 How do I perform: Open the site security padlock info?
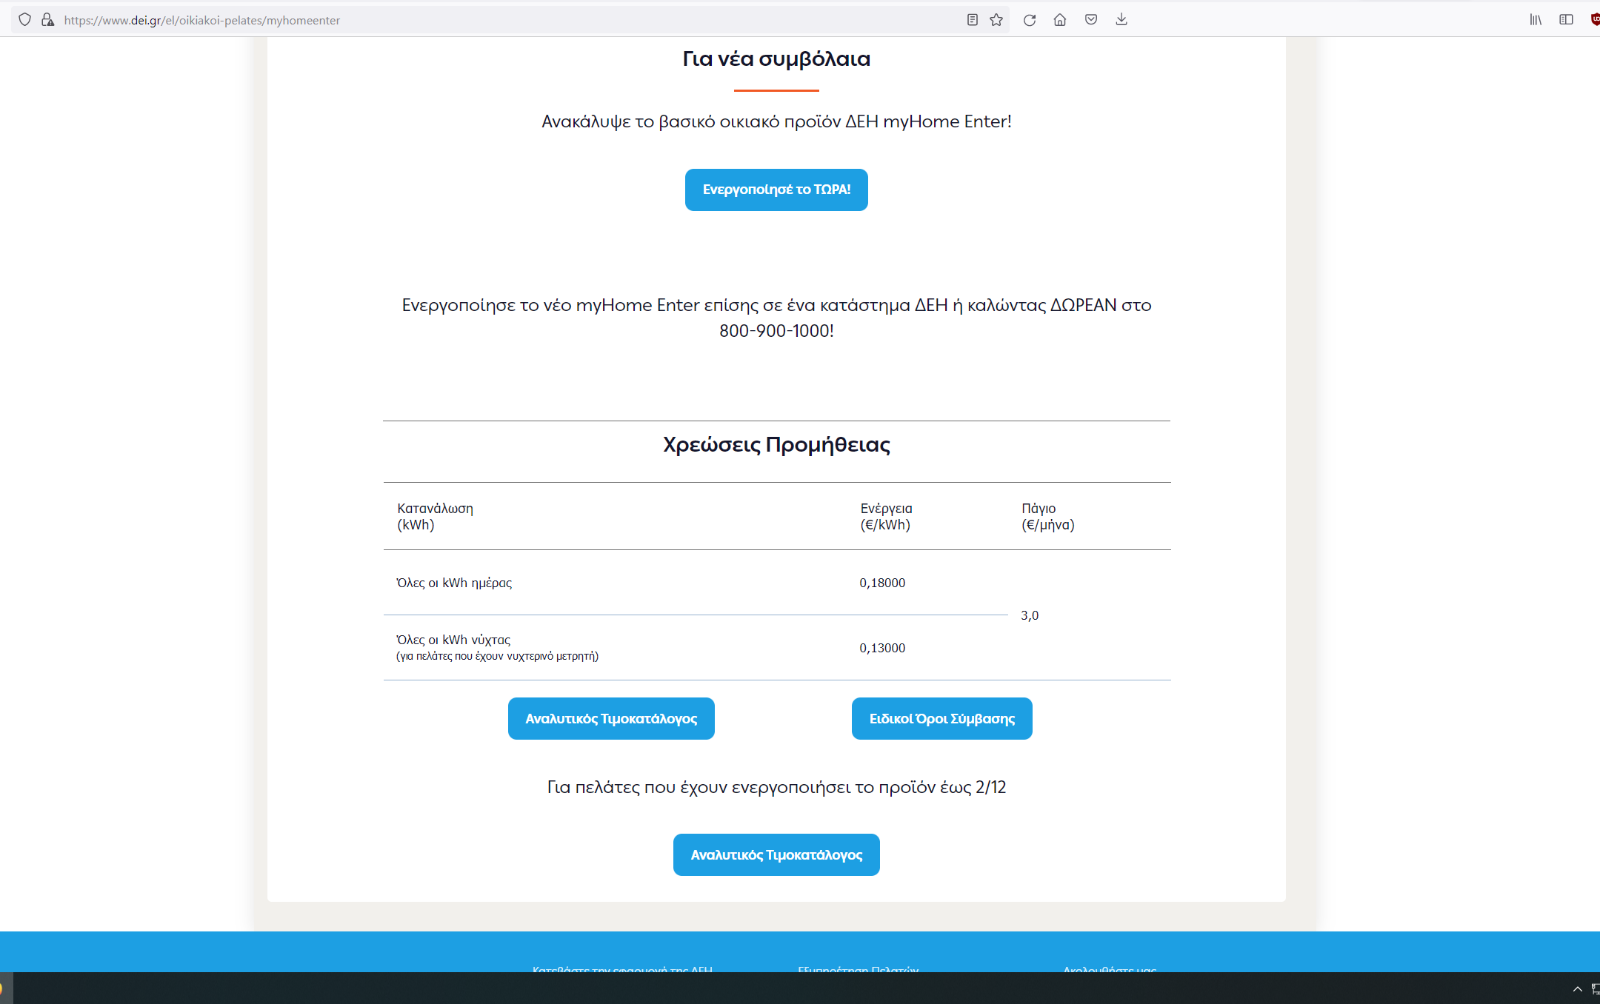(x=47, y=20)
